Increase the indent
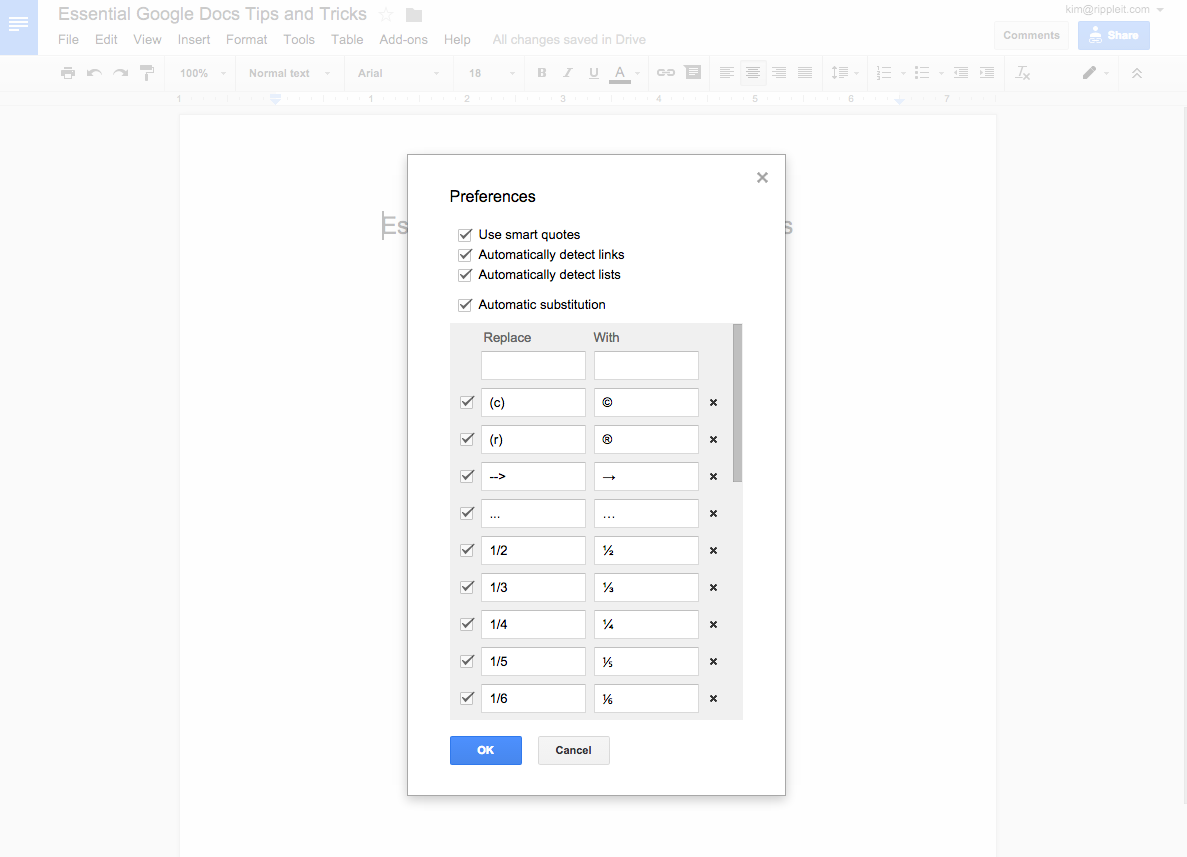 click(987, 73)
